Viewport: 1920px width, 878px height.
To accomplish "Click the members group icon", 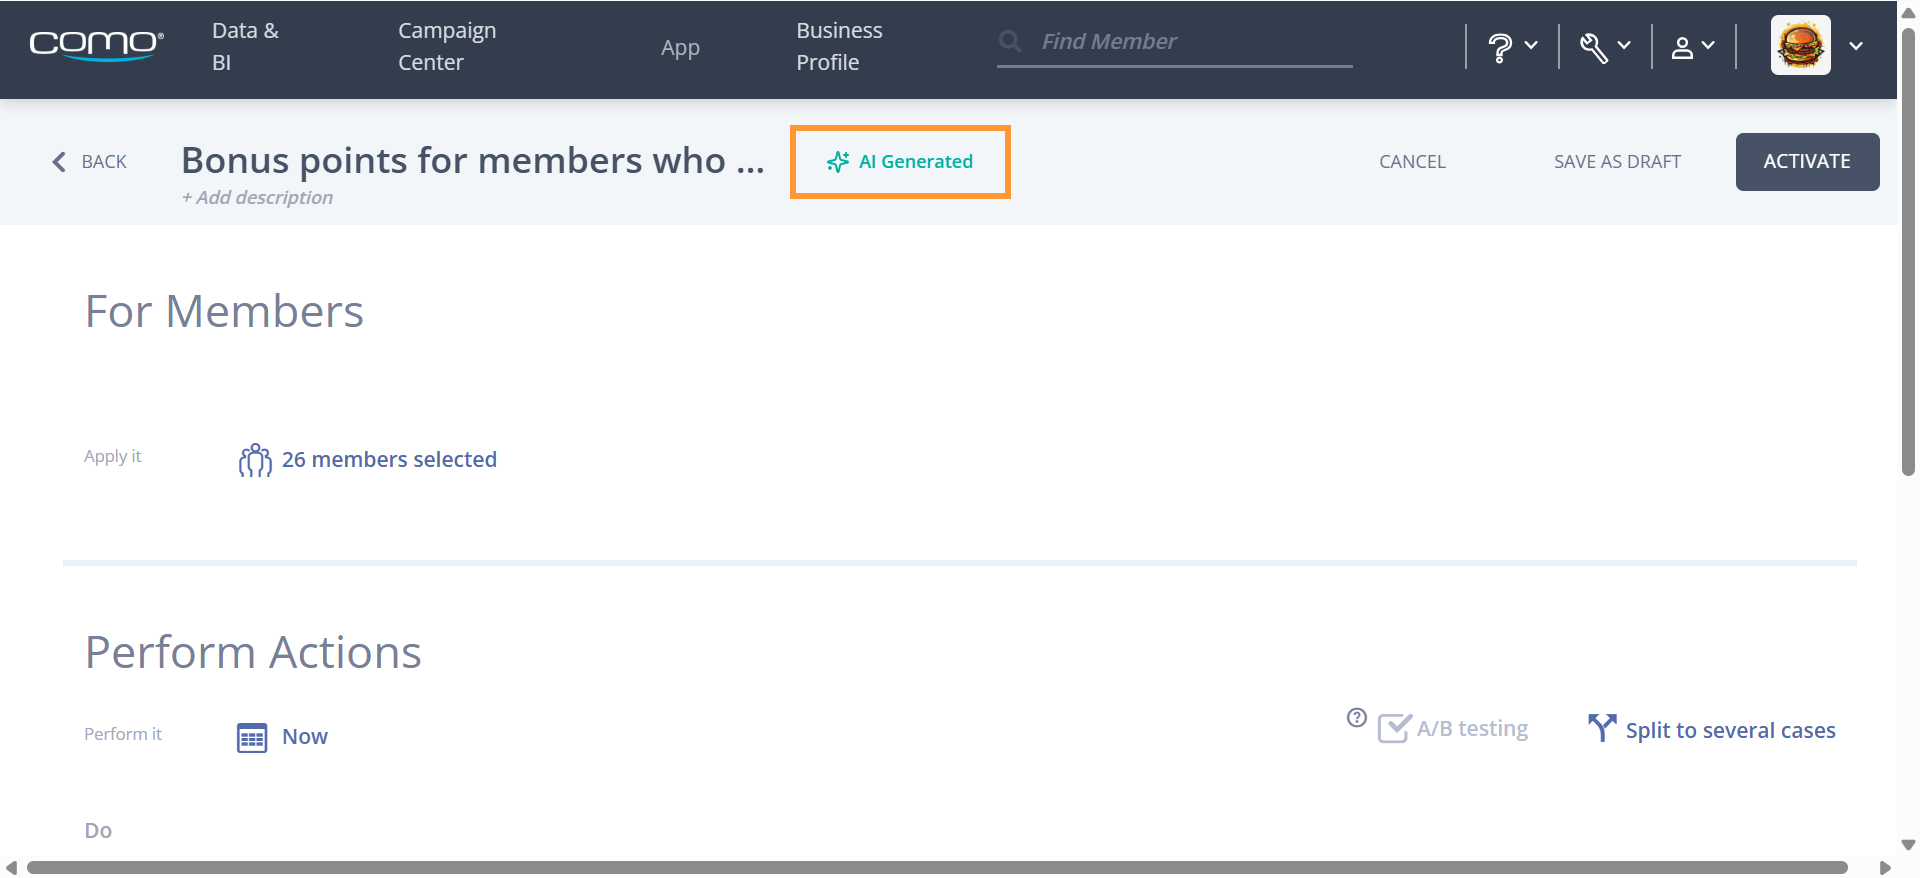I will coord(255,460).
